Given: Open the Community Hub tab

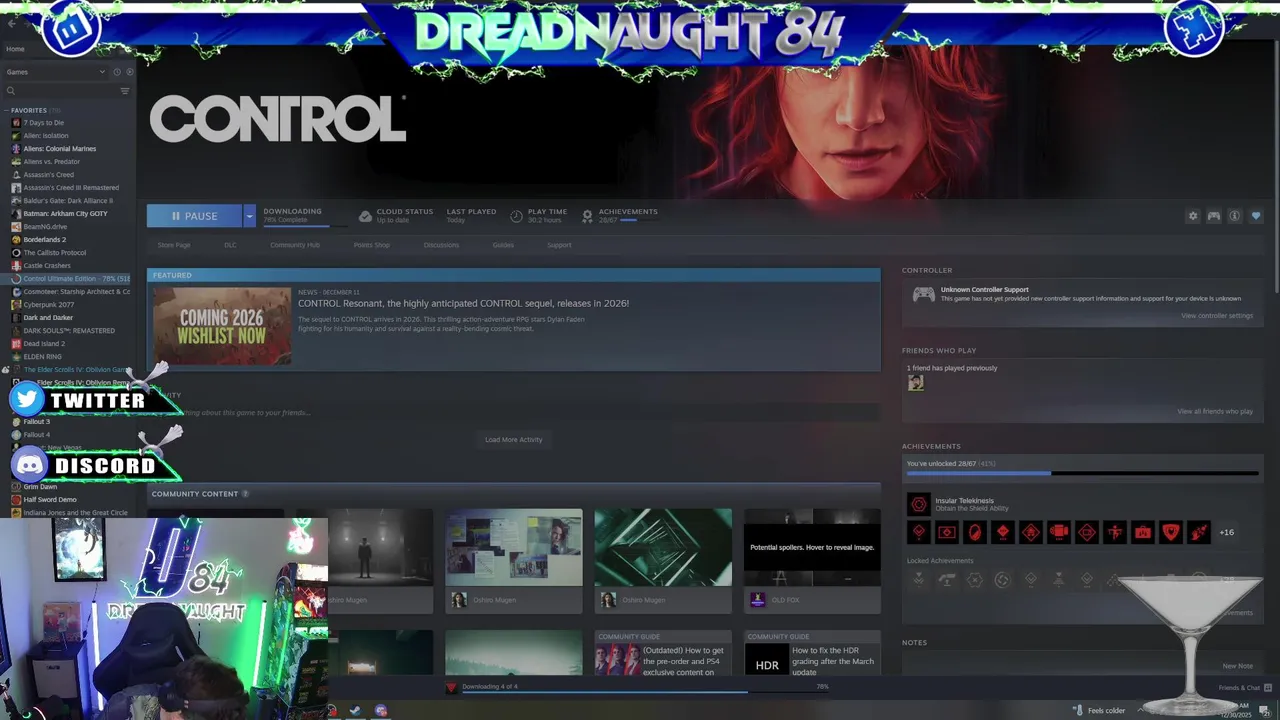Looking at the screenshot, I should click(x=294, y=245).
